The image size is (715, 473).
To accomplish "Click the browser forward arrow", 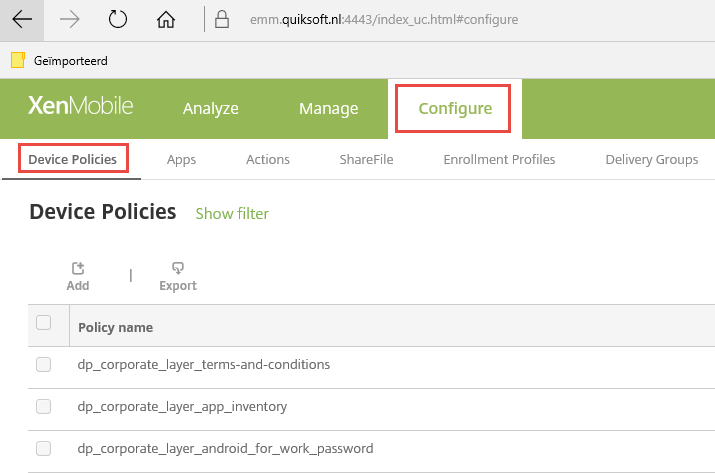I will pyautogui.click(x=70, y=19).
